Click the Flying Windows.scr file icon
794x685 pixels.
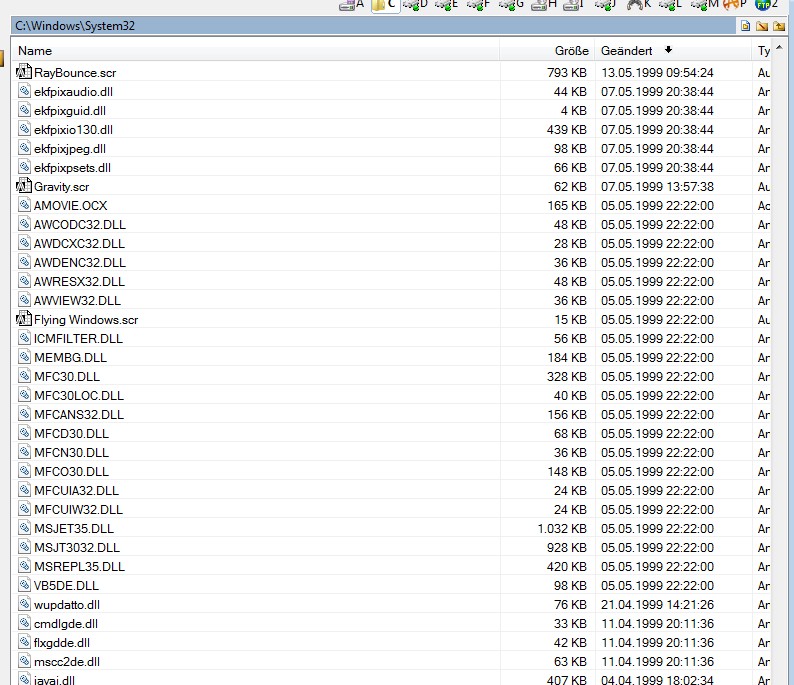point(24,319)
